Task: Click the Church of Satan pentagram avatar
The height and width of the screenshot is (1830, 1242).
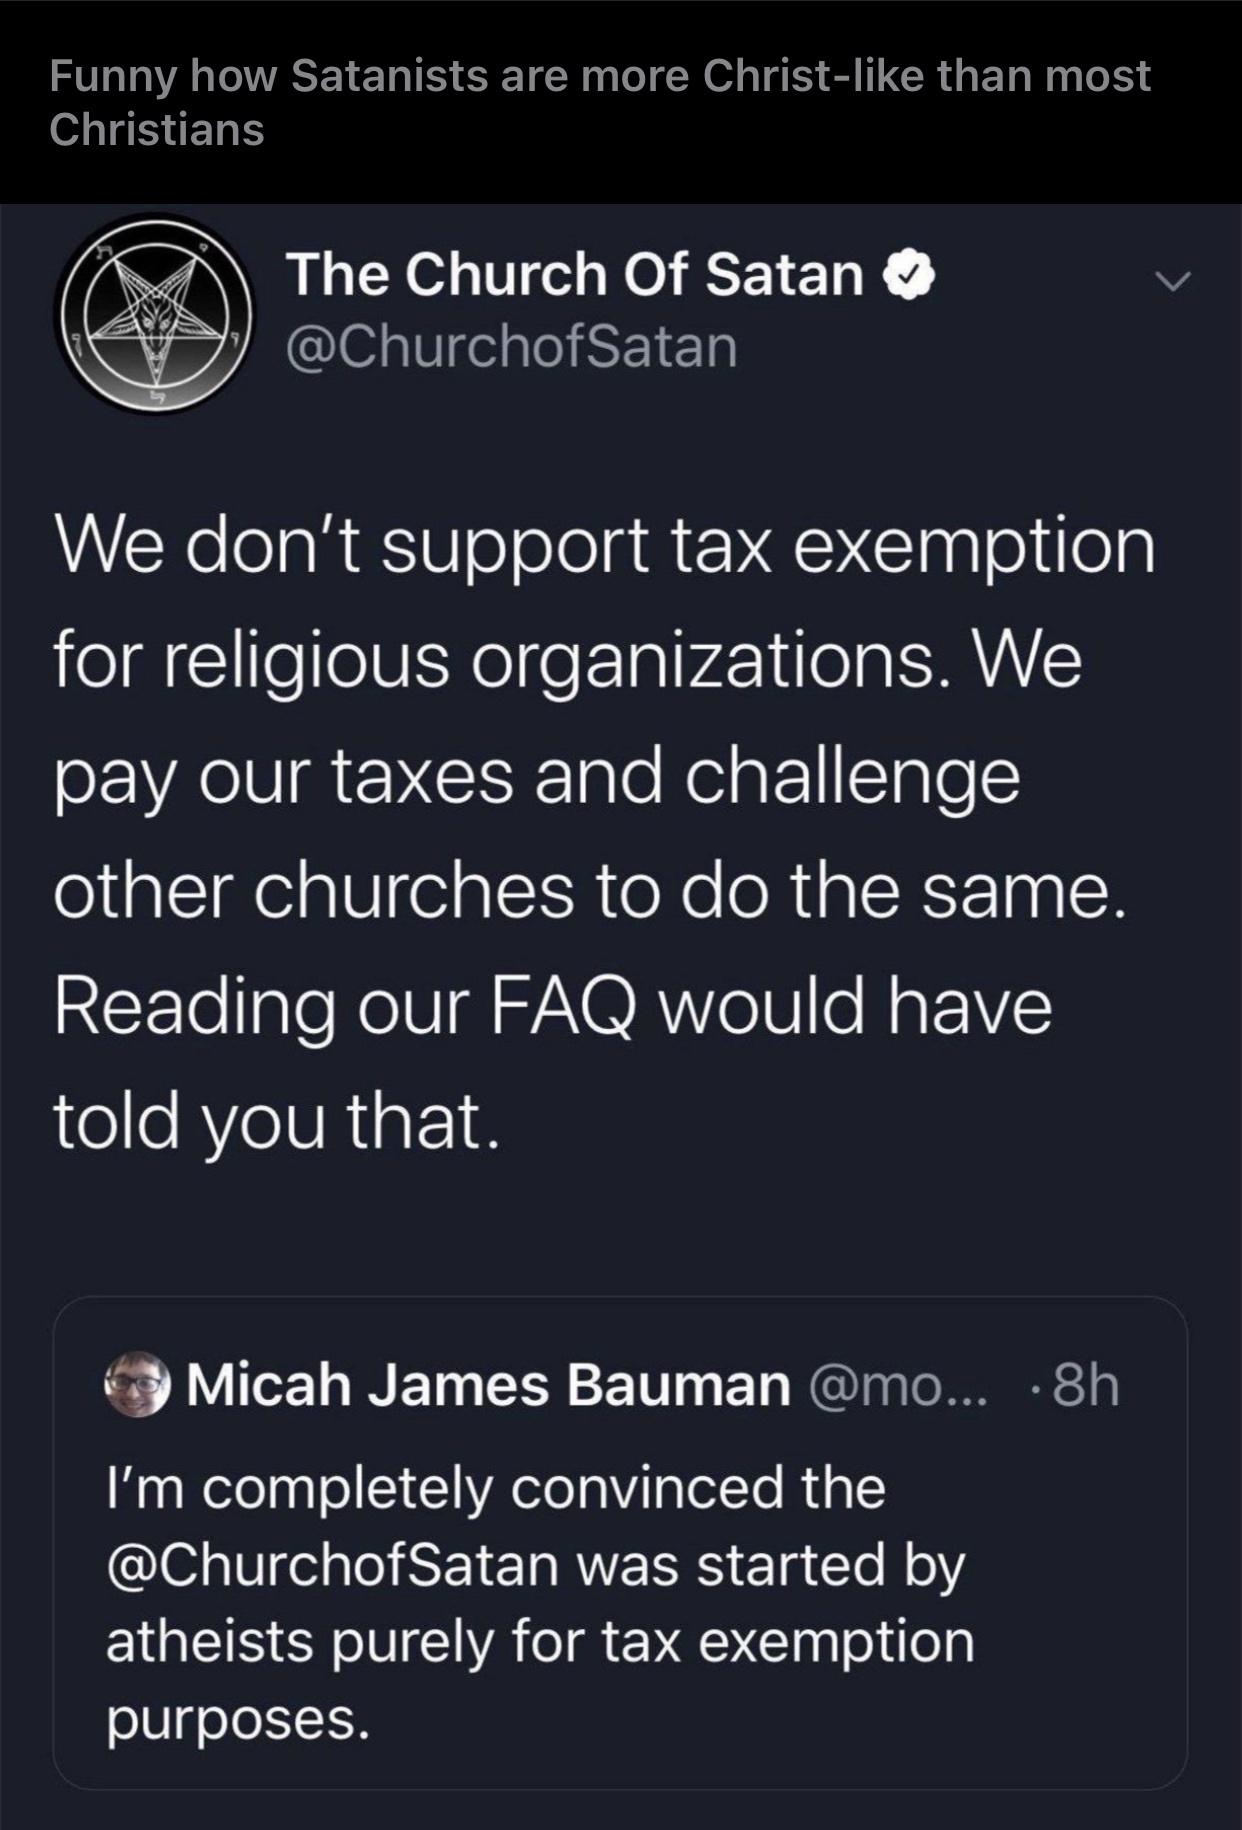Action: [153, 312]
